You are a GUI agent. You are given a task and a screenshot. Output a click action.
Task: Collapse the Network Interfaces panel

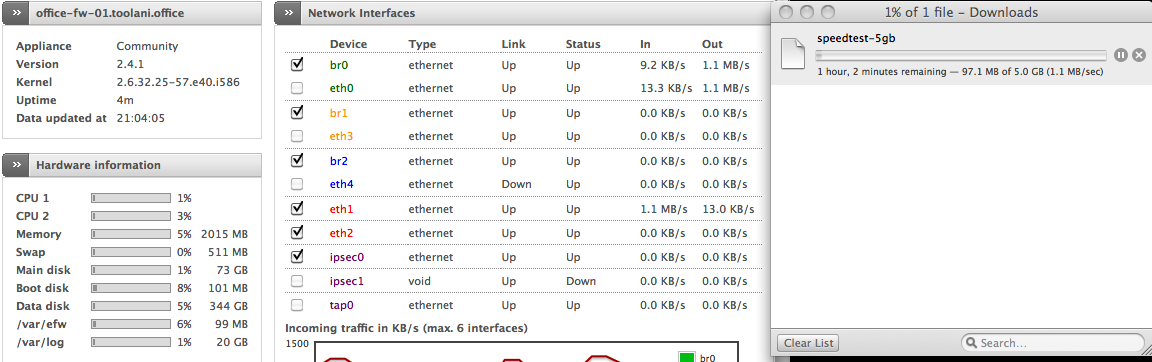[288, 13]
